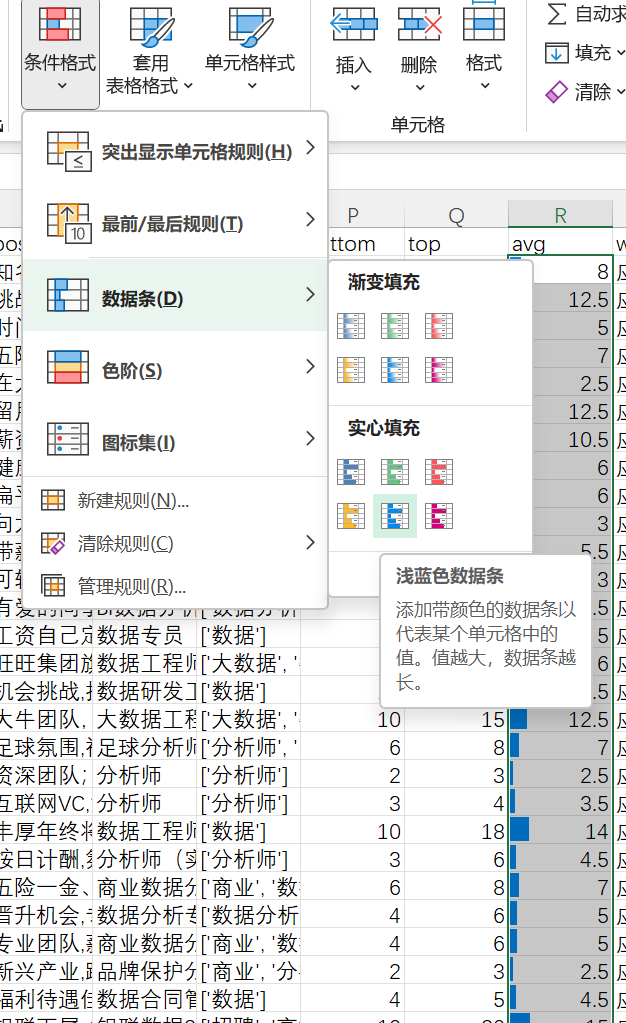Screen dimensions: 626x1023
Task: Expand arrow beside 清除规则(C)
Action: pos(311,542)
